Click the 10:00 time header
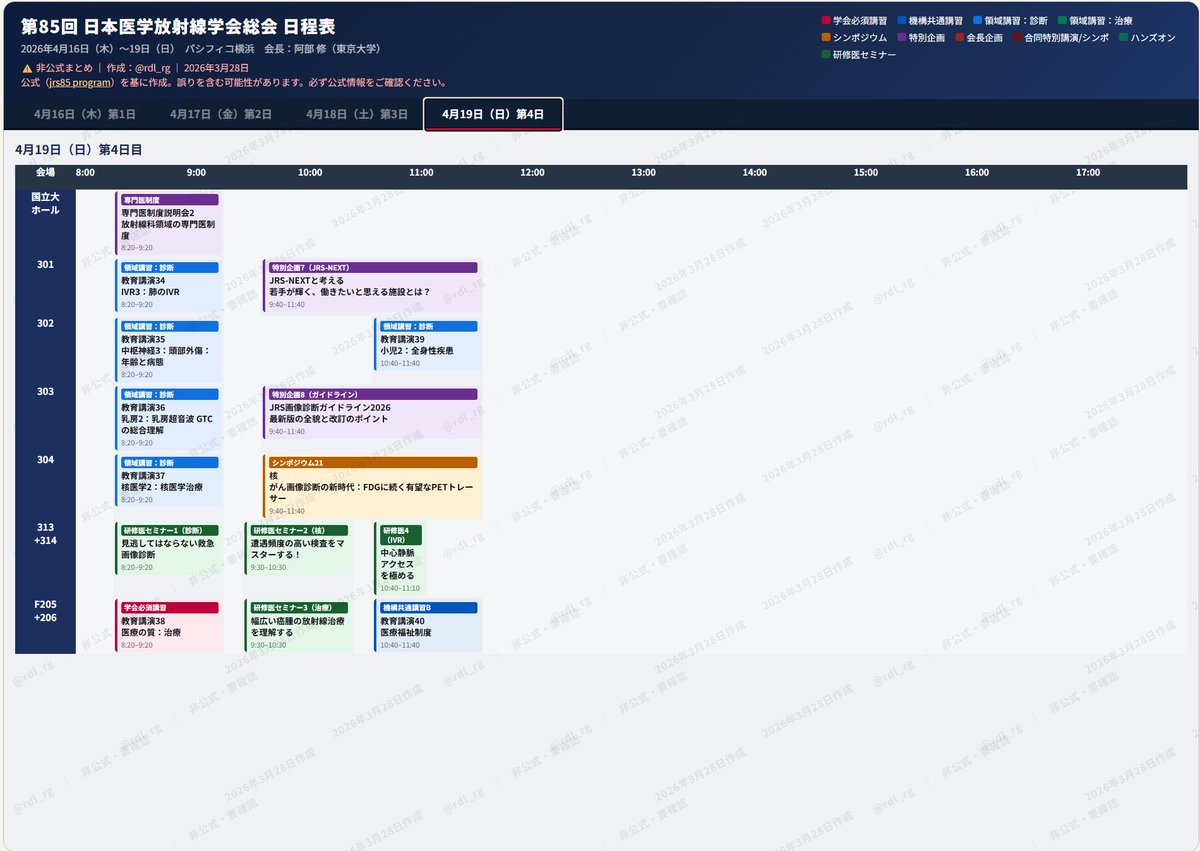Screen dimensions: 1200x851 (310, 173)
